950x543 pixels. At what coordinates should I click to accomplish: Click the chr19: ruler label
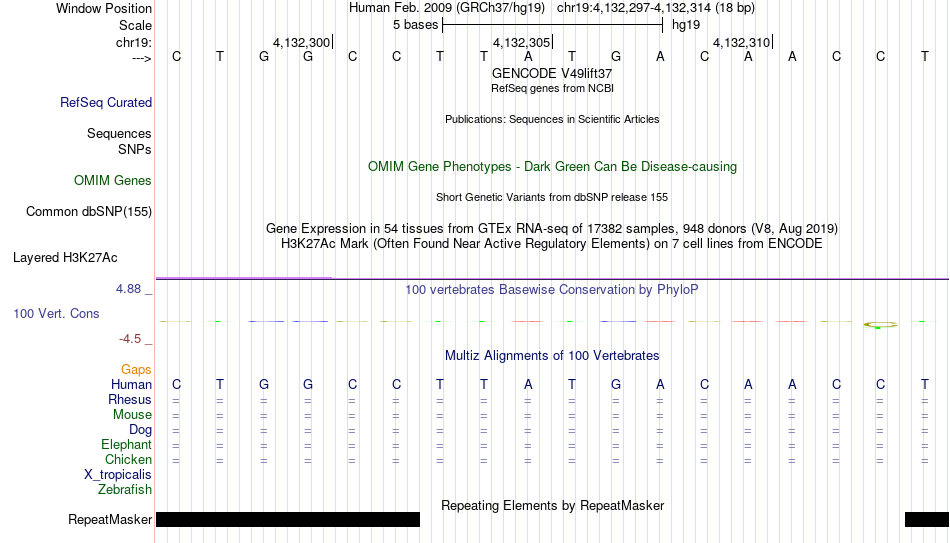click(x=133, y=42)
